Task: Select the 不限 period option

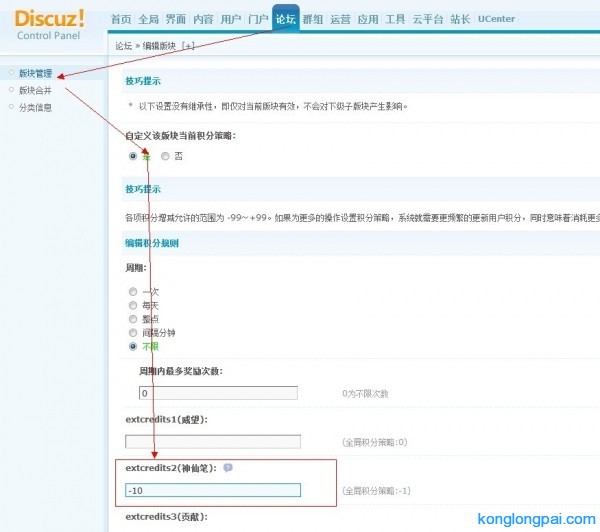Action: (133, 346)
